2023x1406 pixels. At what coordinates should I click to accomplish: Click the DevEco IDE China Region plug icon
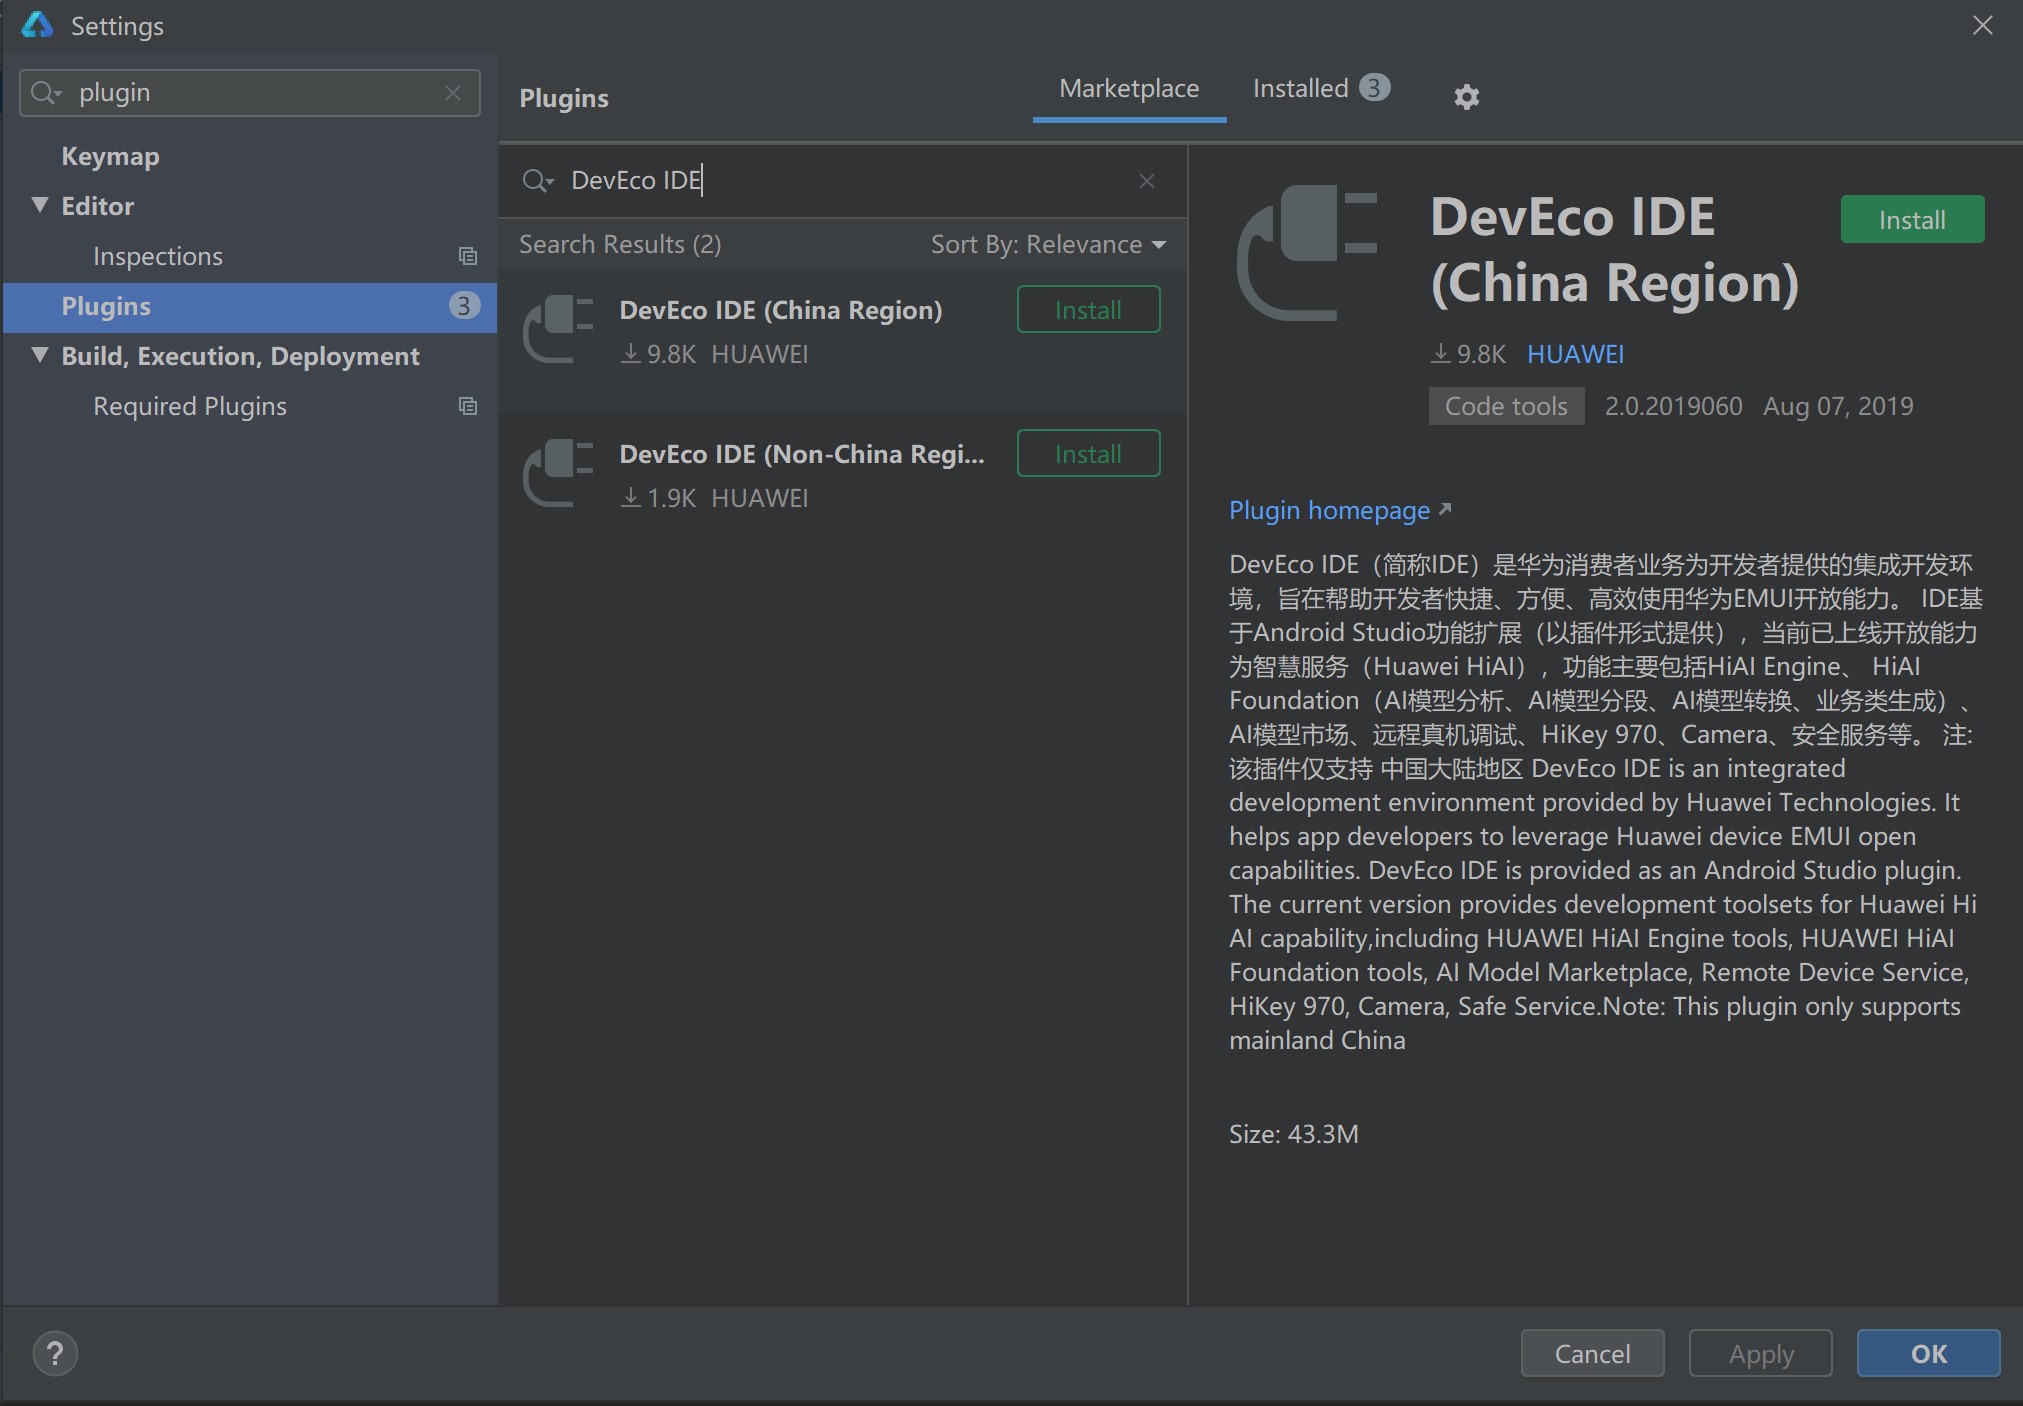point(558,330)
